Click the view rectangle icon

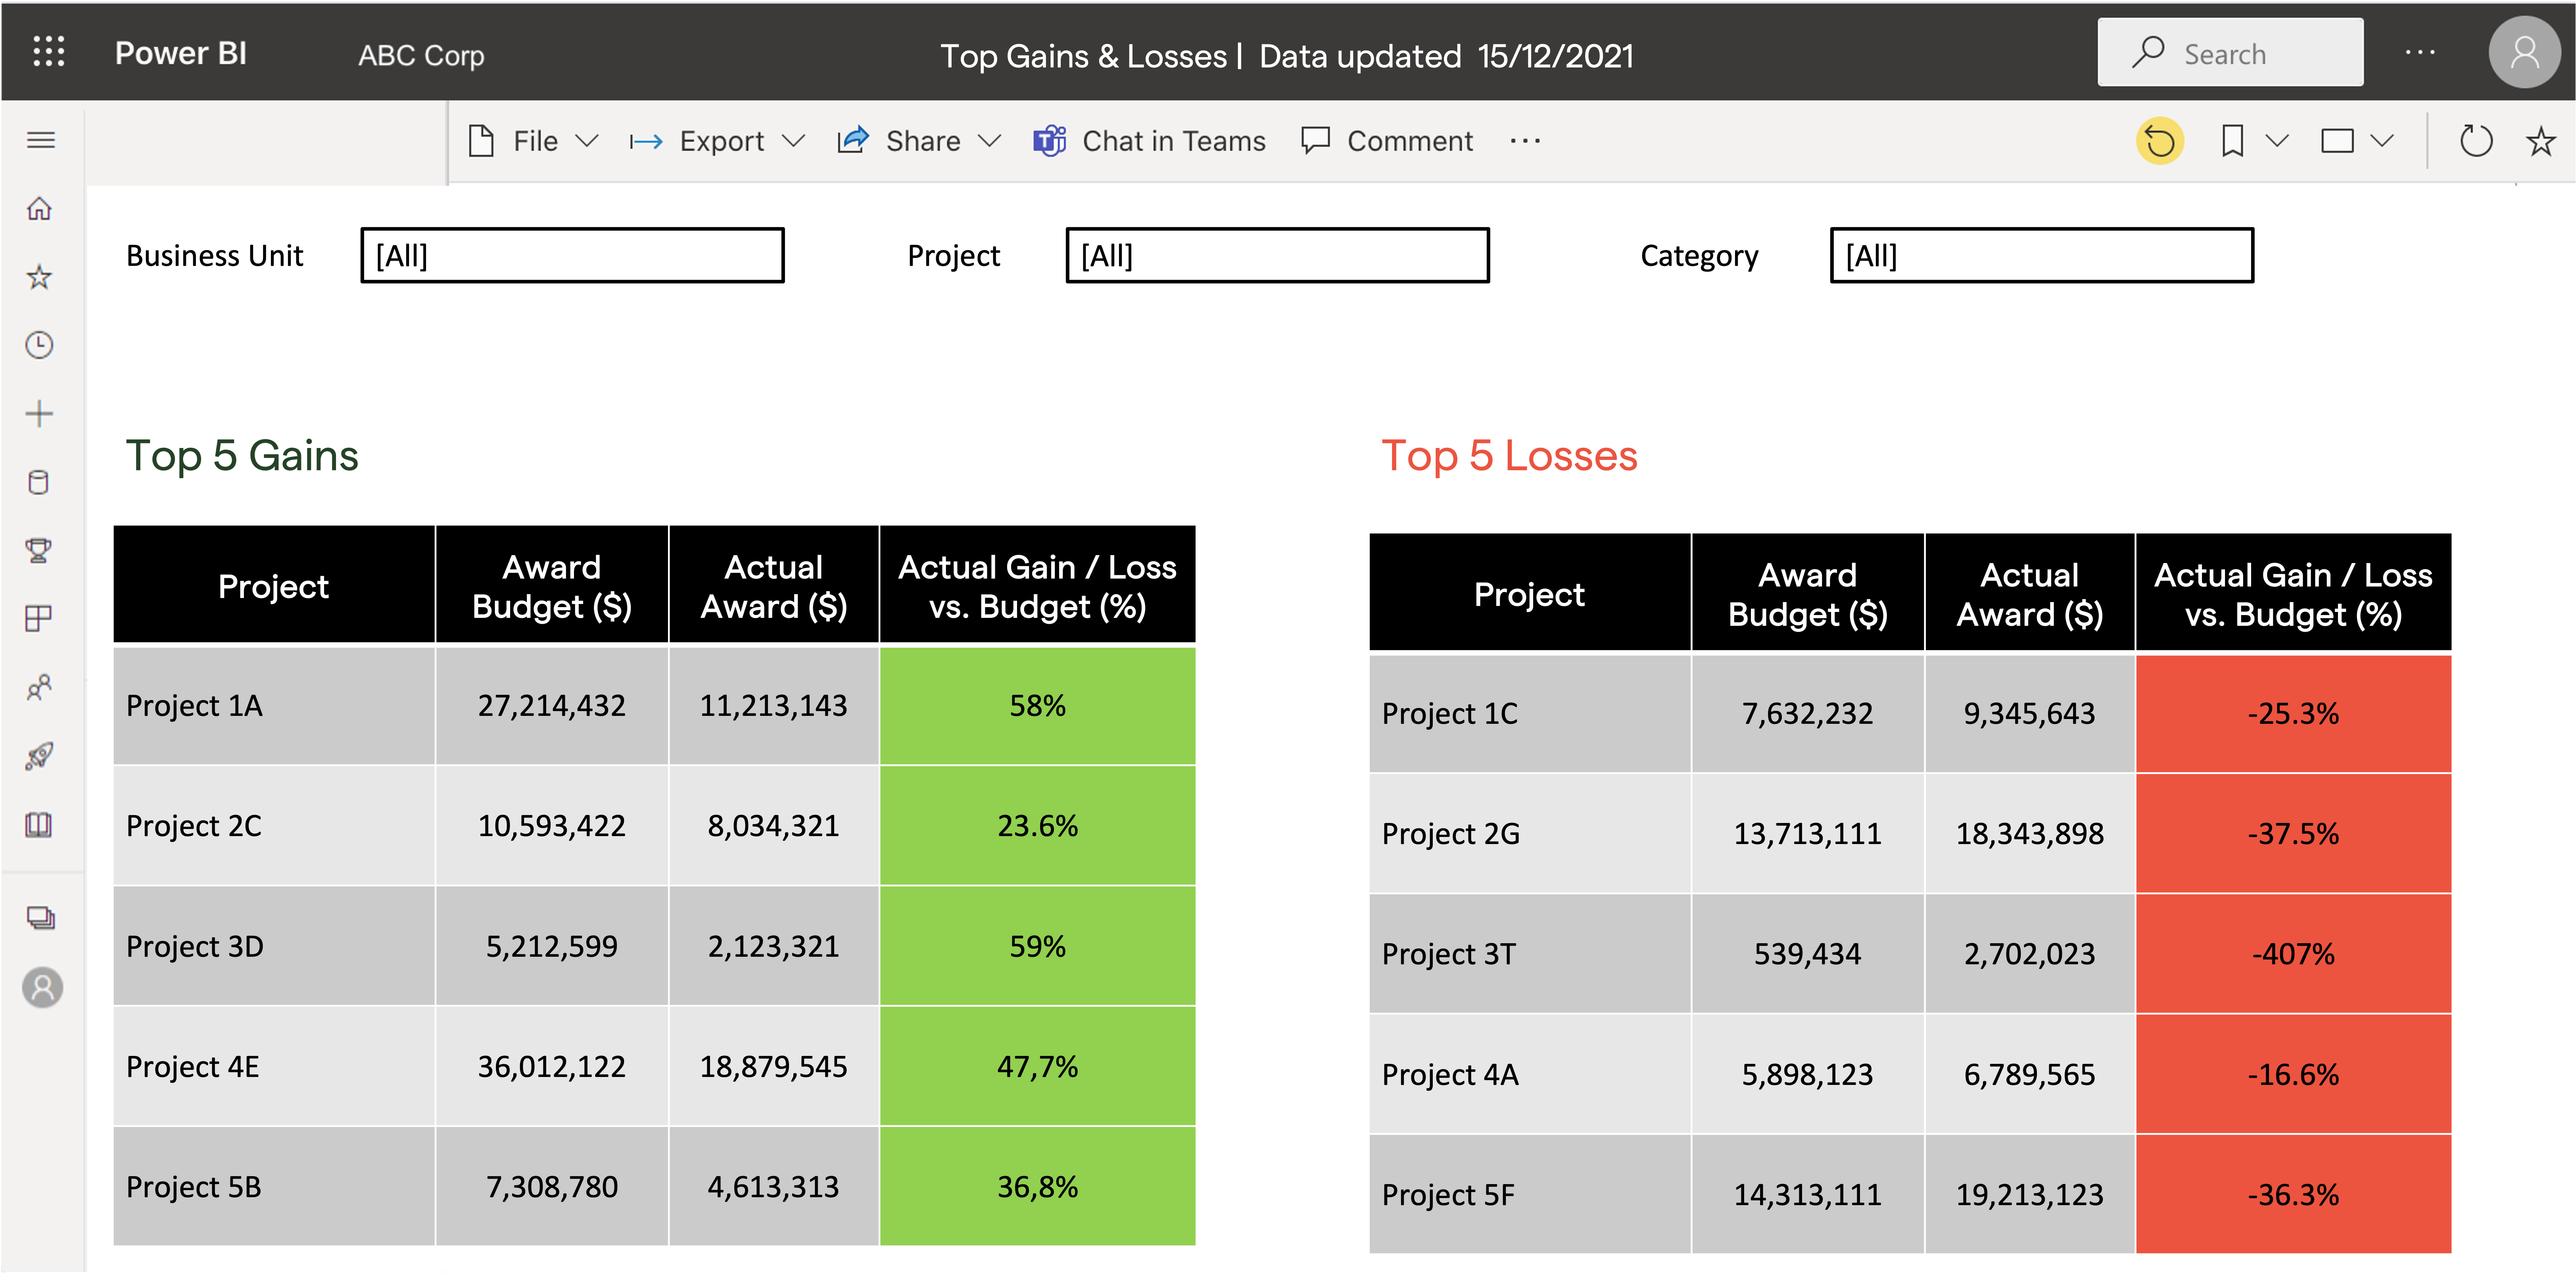coord(2337,141)
